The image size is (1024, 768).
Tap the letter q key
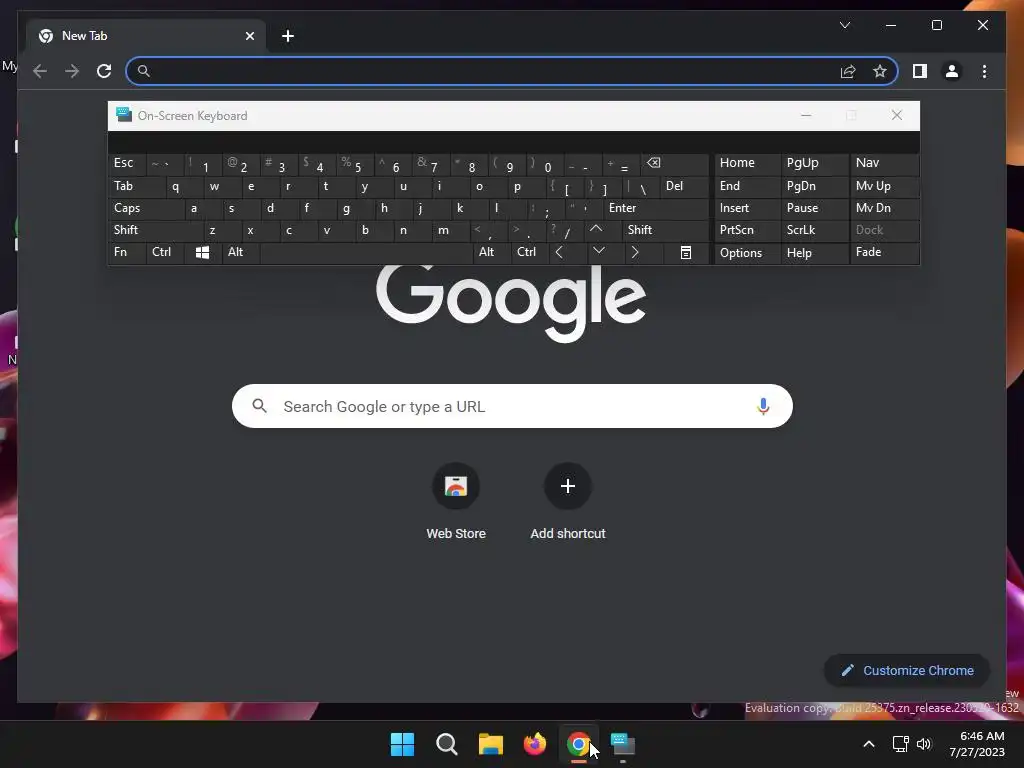[x=184, y=186]
